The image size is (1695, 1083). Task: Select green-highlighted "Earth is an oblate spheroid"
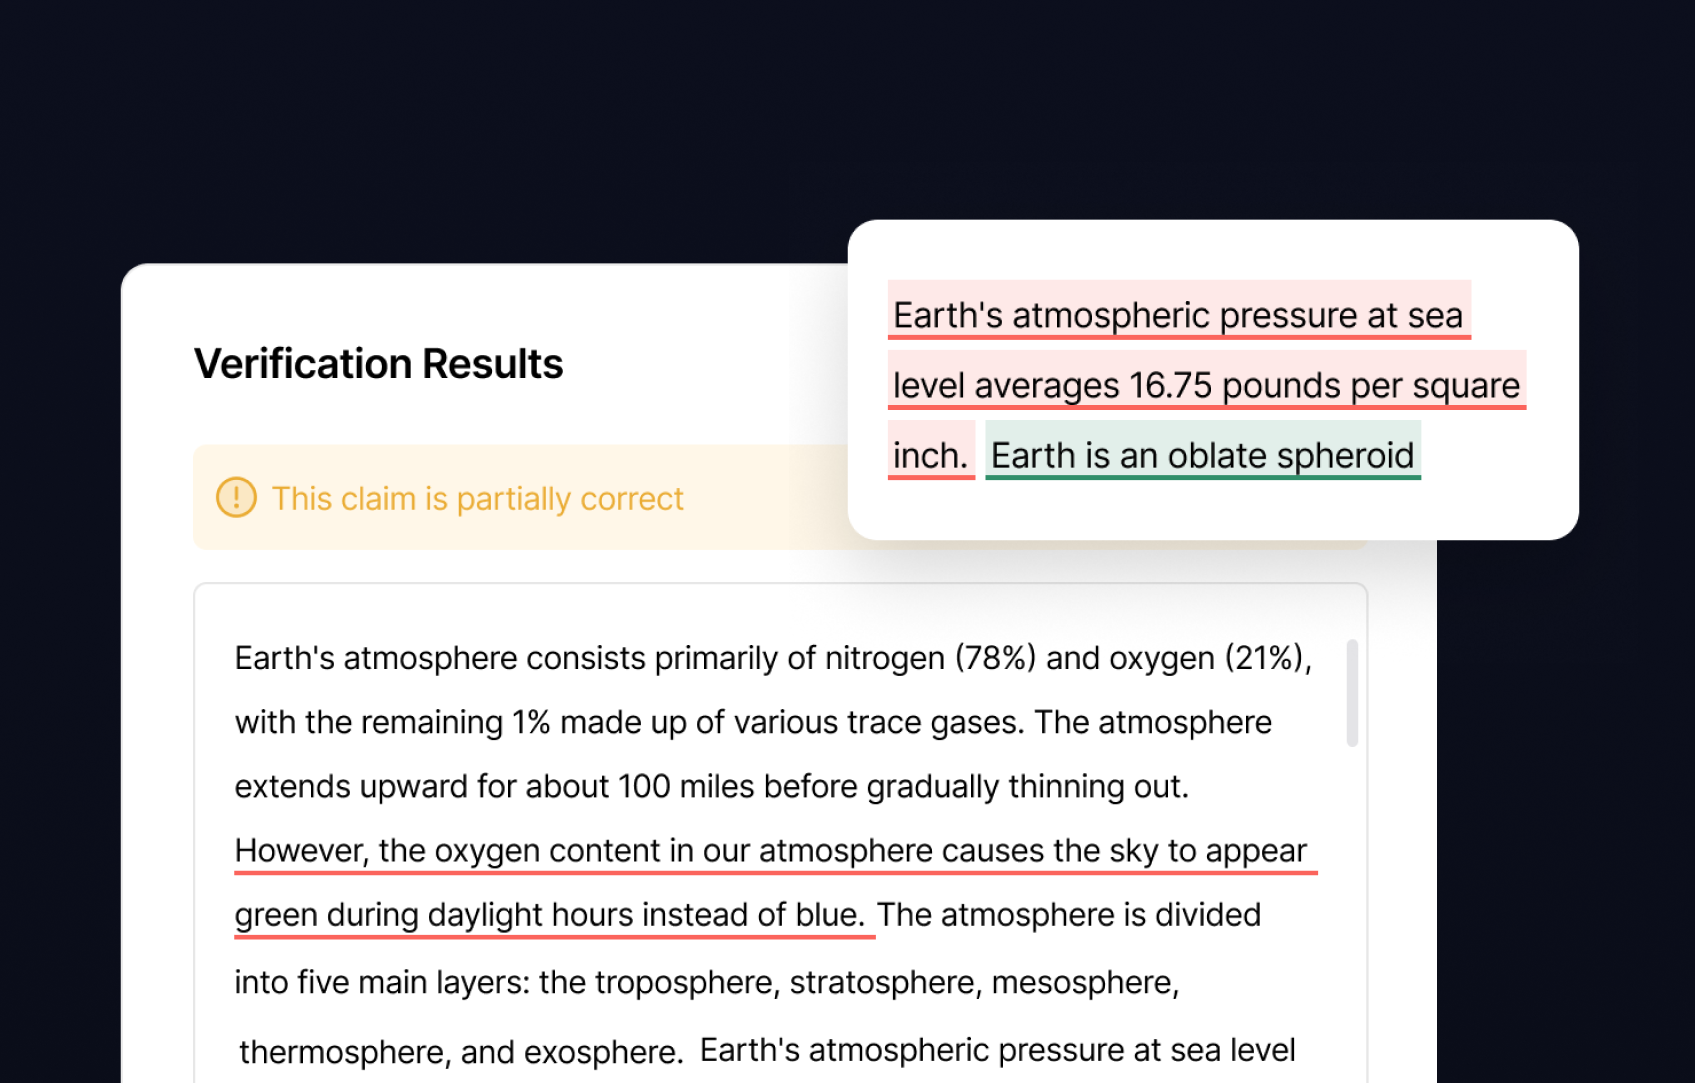[x=1202, y=456]
